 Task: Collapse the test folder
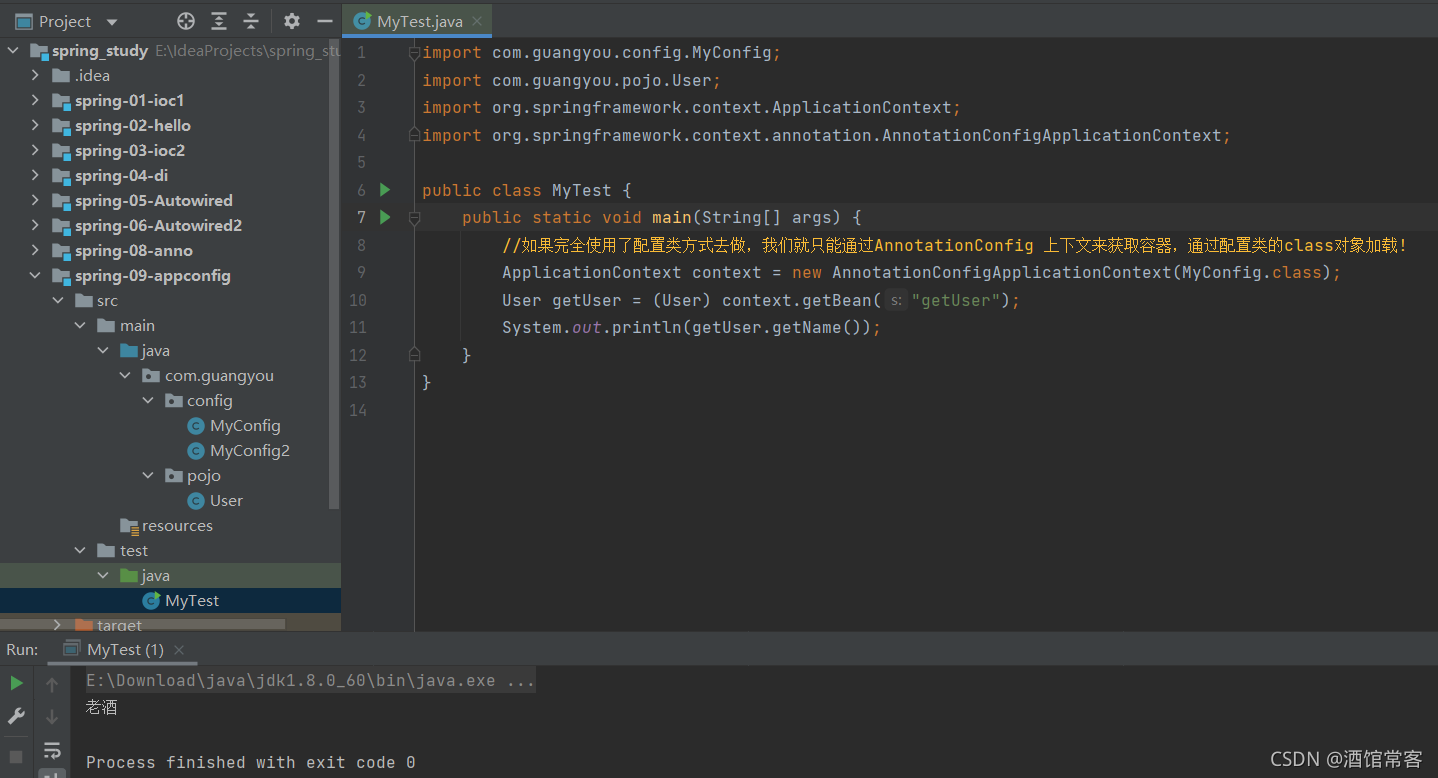81,551
